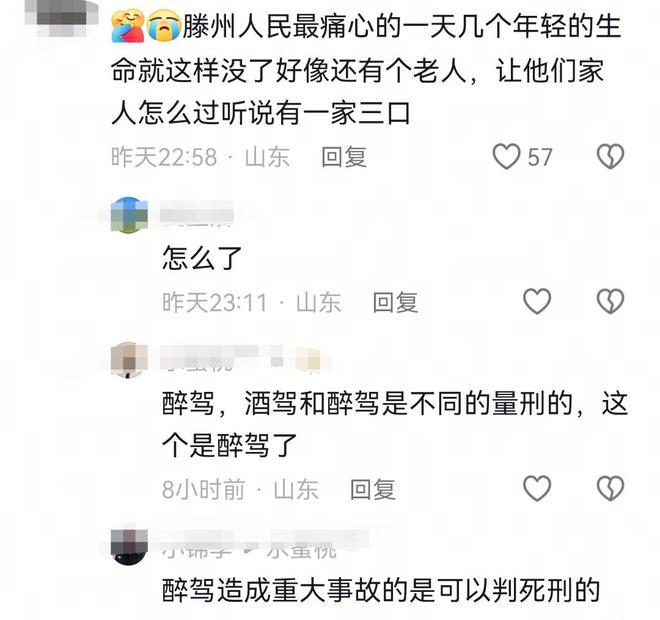Select the text 怎么了

point(202,258)
